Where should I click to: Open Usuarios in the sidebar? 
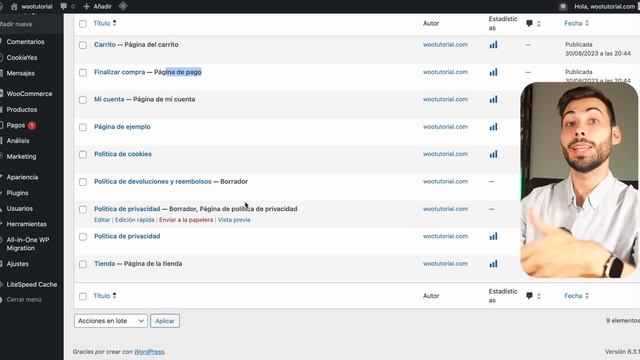pos(20,208)
